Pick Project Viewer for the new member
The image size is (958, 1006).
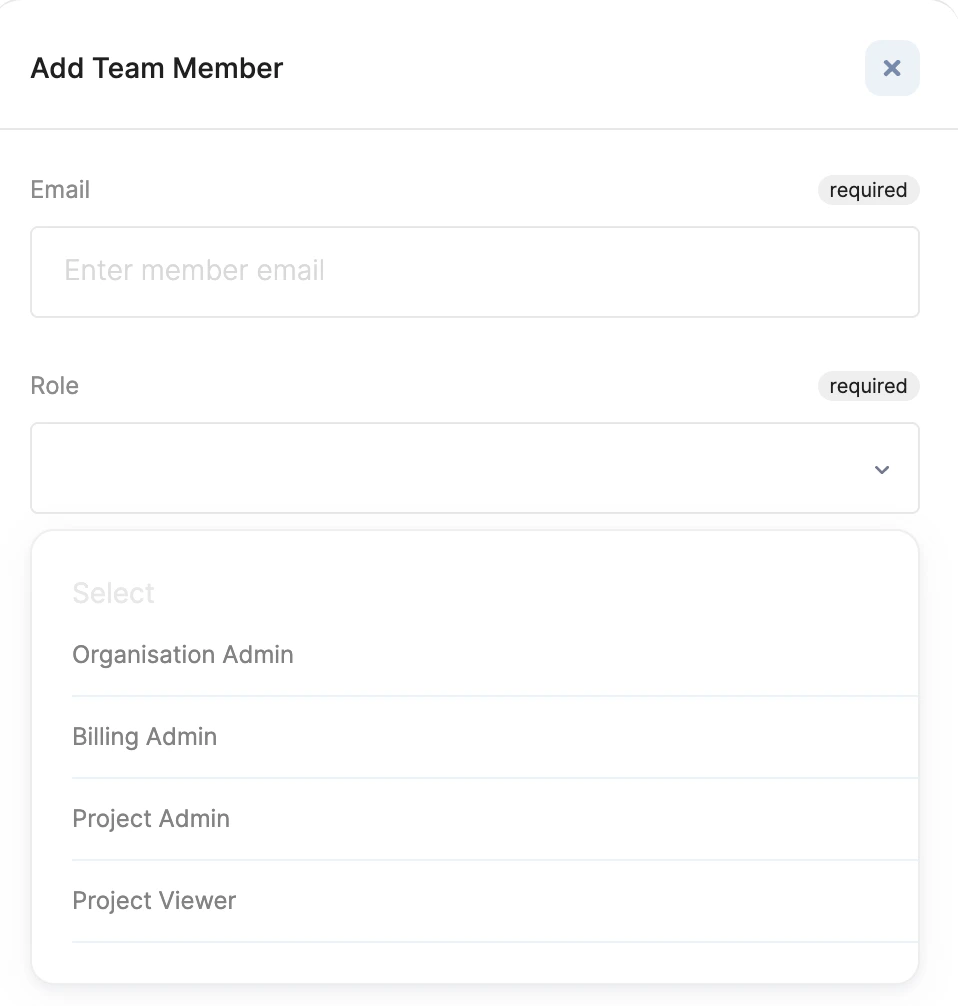153,901
